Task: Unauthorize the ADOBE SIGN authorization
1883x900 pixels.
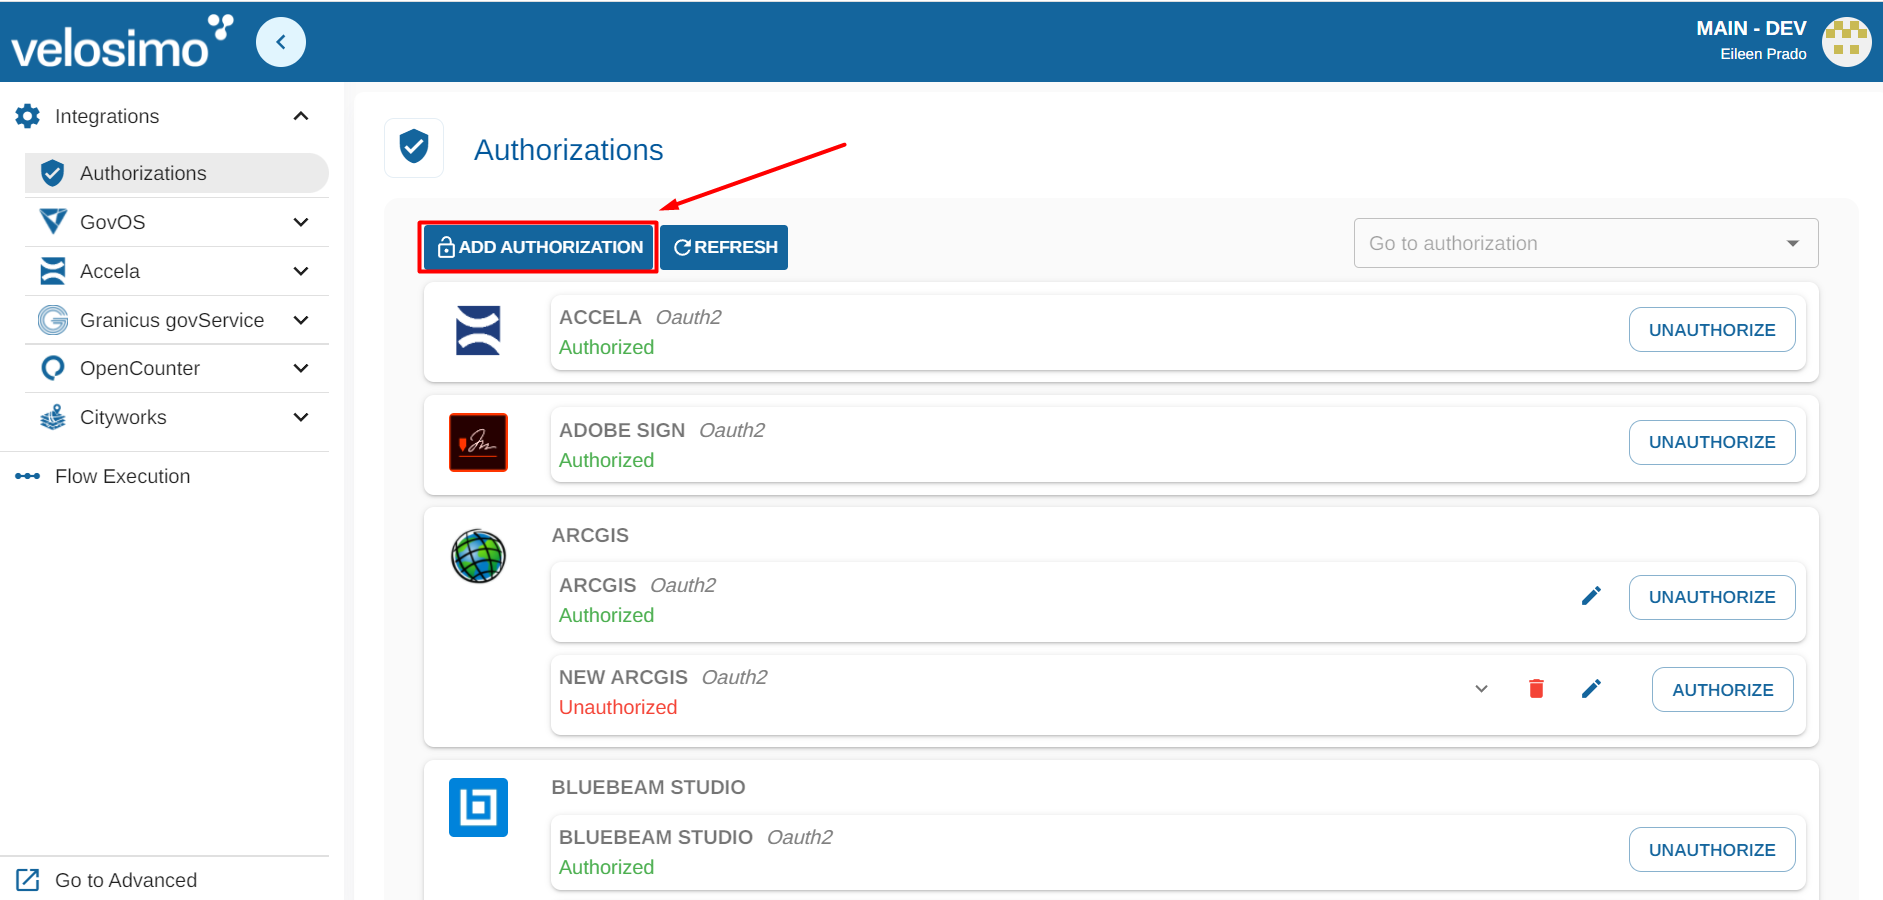Action: [x=1712, y=442]
